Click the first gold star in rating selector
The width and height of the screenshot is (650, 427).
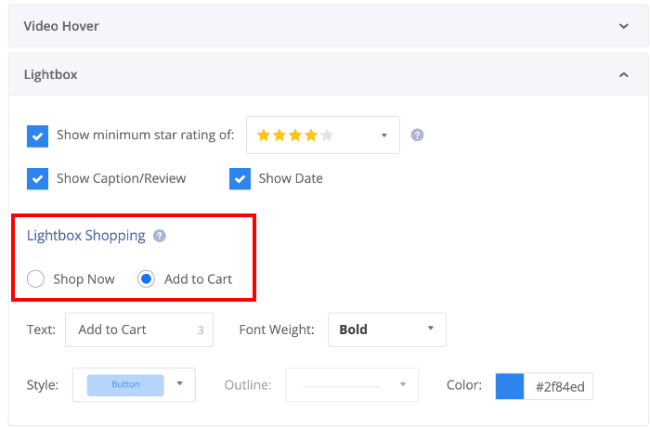(264, 135)
